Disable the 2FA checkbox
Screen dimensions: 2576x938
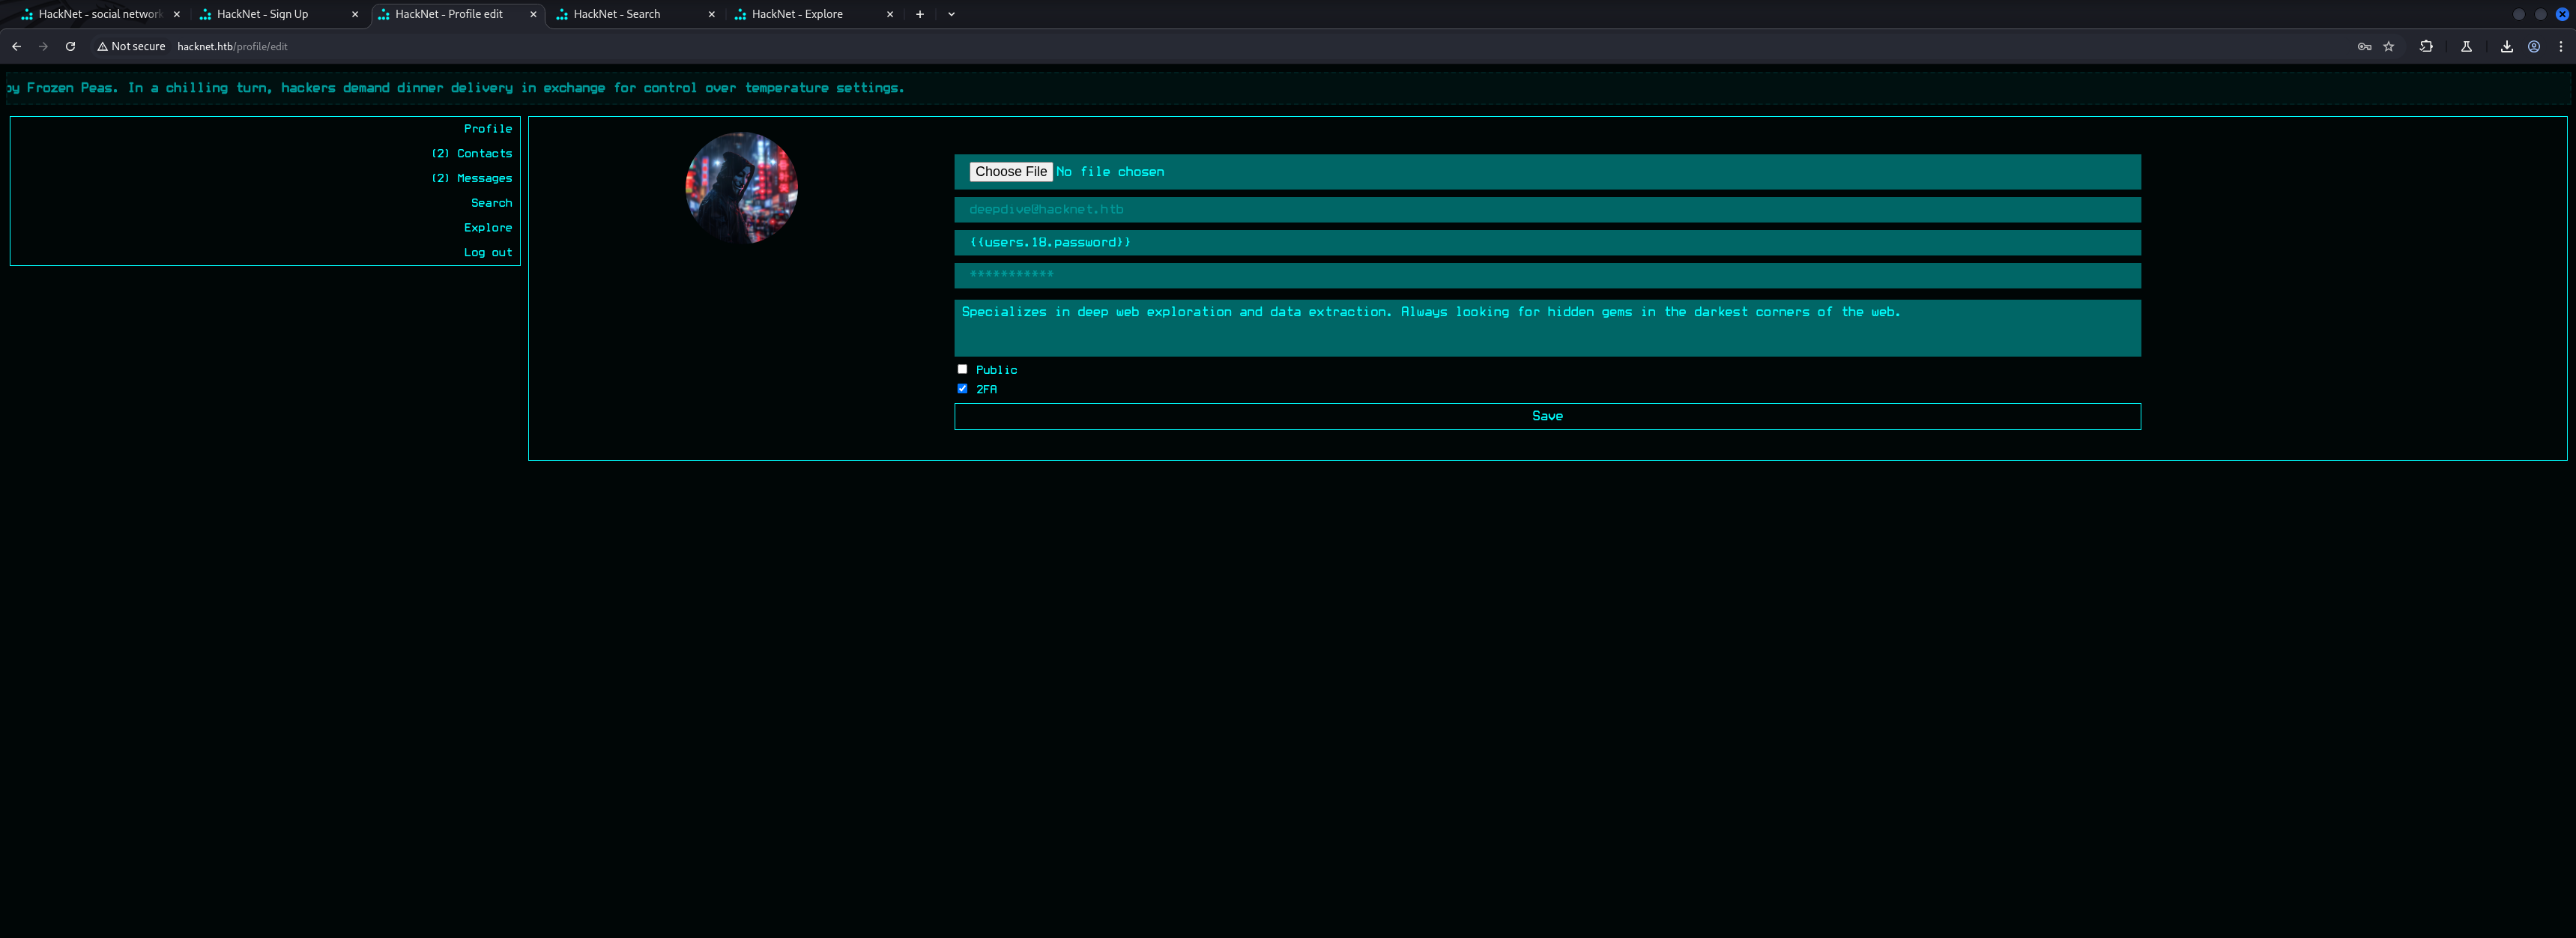[962, 389]
